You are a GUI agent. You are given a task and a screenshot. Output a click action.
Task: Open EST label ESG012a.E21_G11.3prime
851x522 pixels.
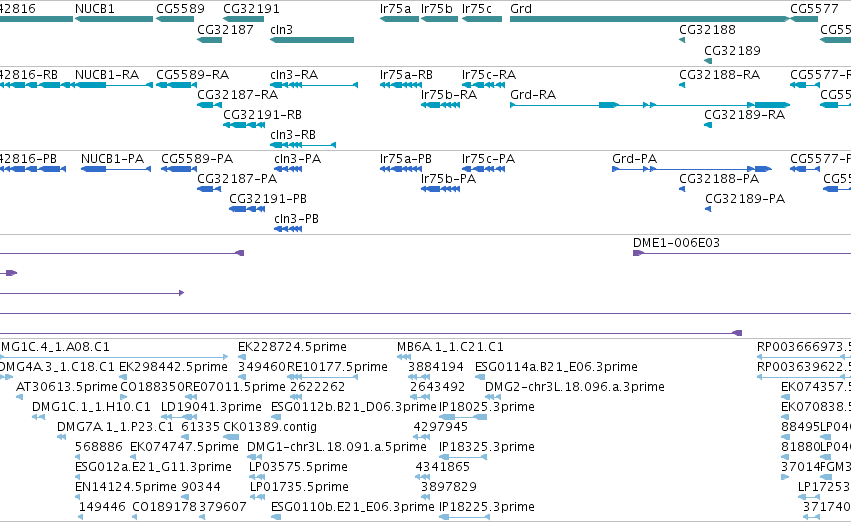click(153, 467)
